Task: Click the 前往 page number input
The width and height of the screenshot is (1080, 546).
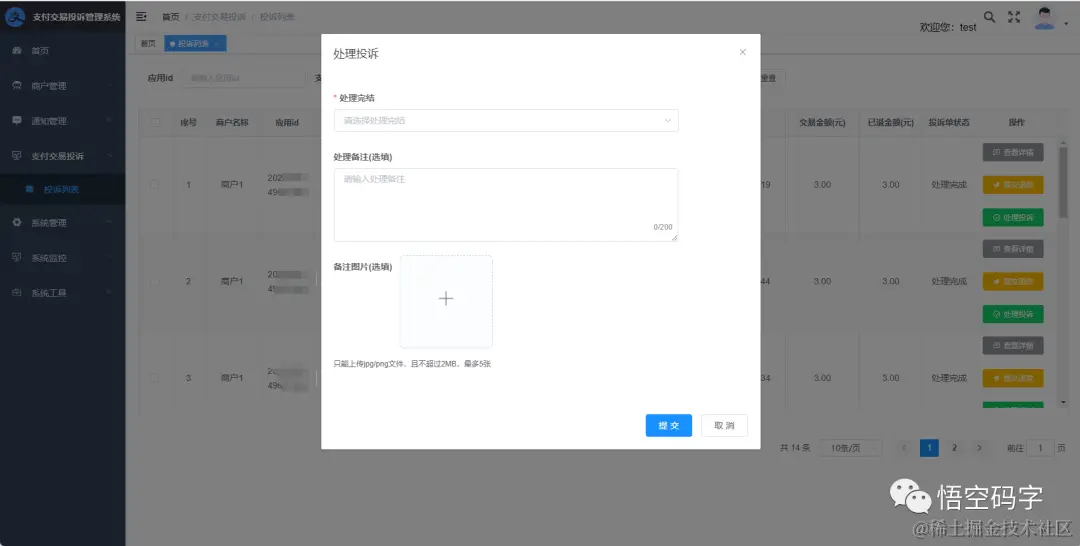Action: click(x=1041, y=448)
